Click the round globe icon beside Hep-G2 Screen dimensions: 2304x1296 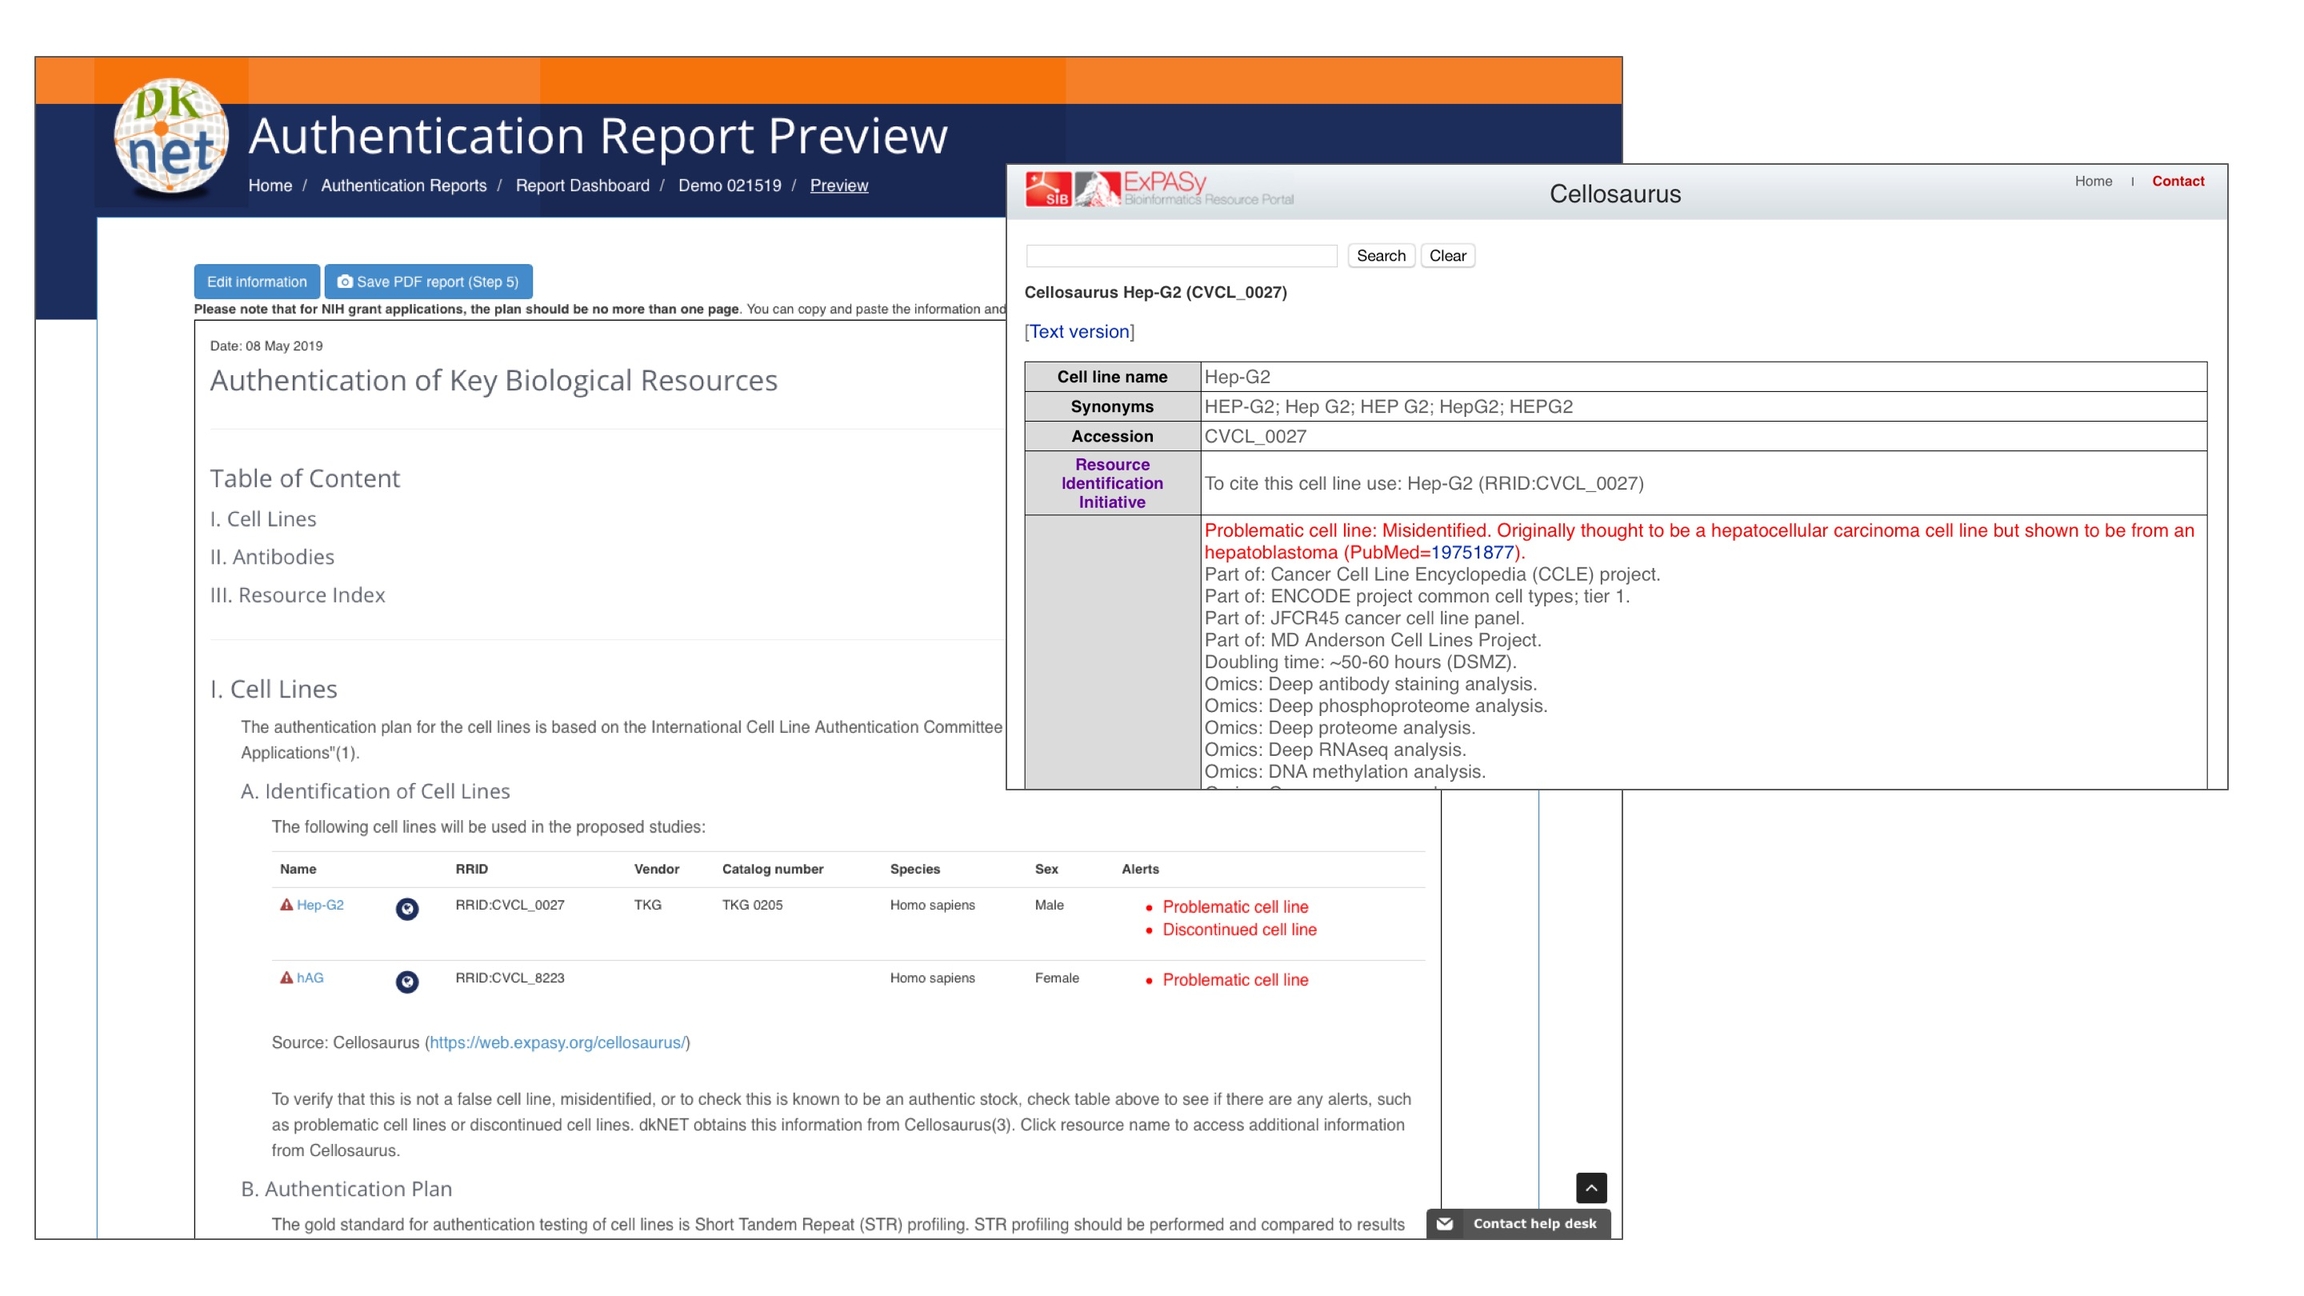[407, 908]
